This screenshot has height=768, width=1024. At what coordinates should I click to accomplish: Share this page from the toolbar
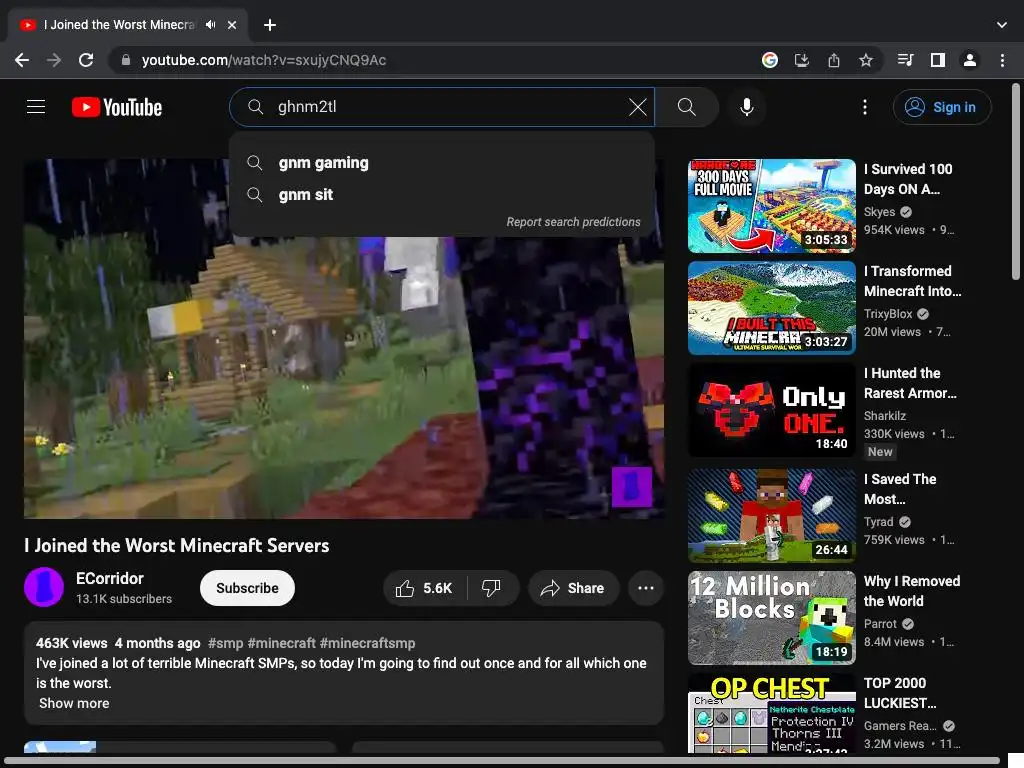[x=834, y=60]
